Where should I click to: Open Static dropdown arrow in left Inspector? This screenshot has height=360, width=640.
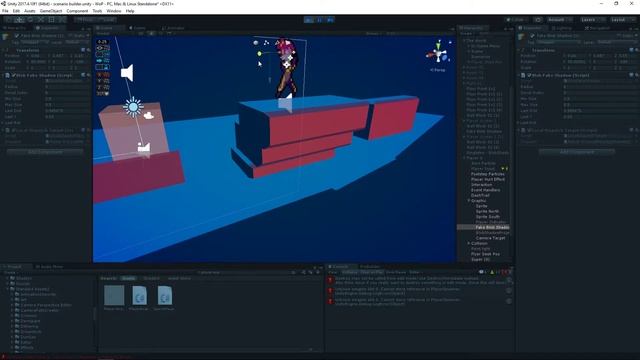(x=88, y=36)
